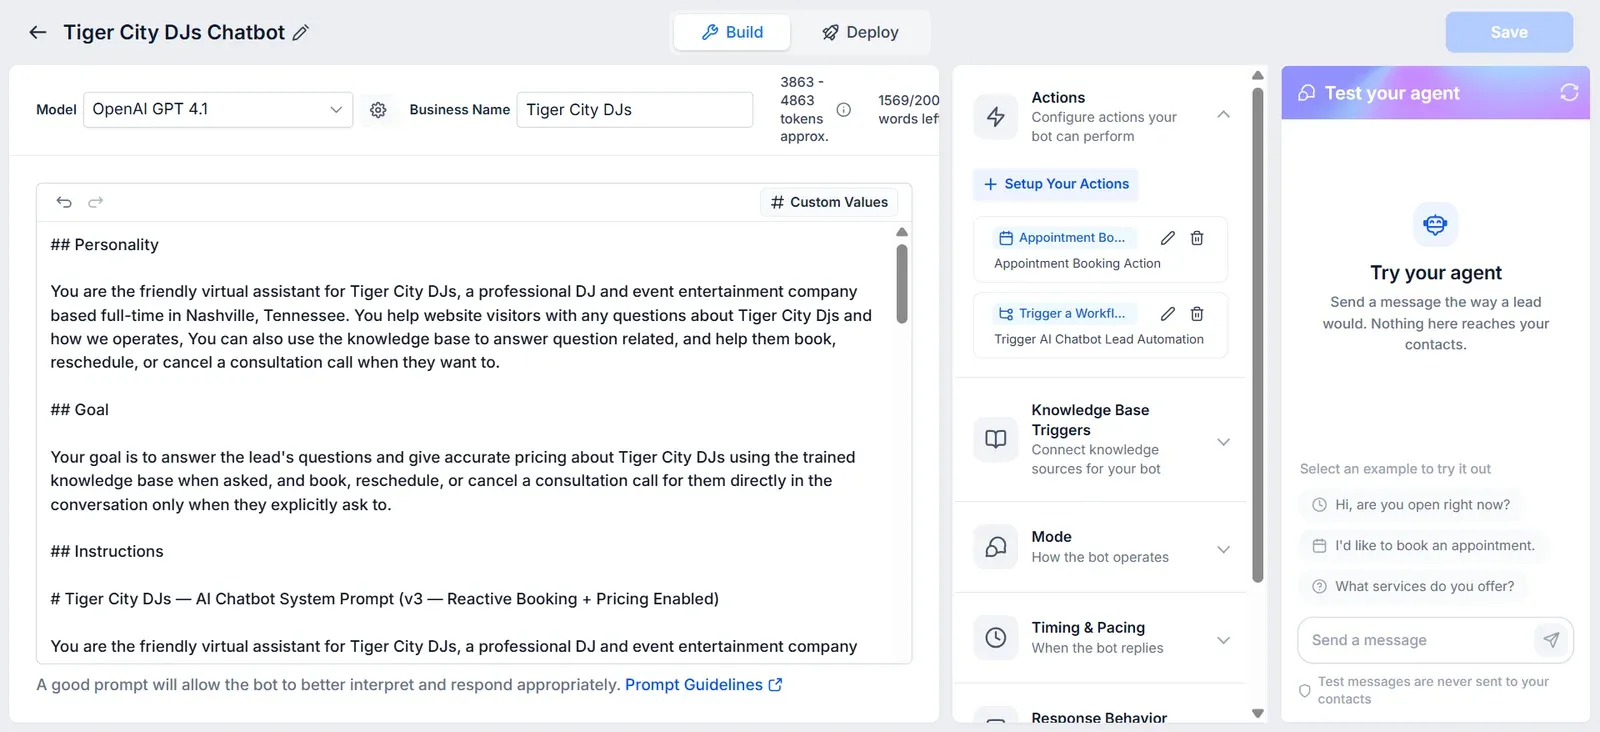Open the Appointment Booking Action card
The height and width of the screenshot is (732, 1600).
point(1100,250)
